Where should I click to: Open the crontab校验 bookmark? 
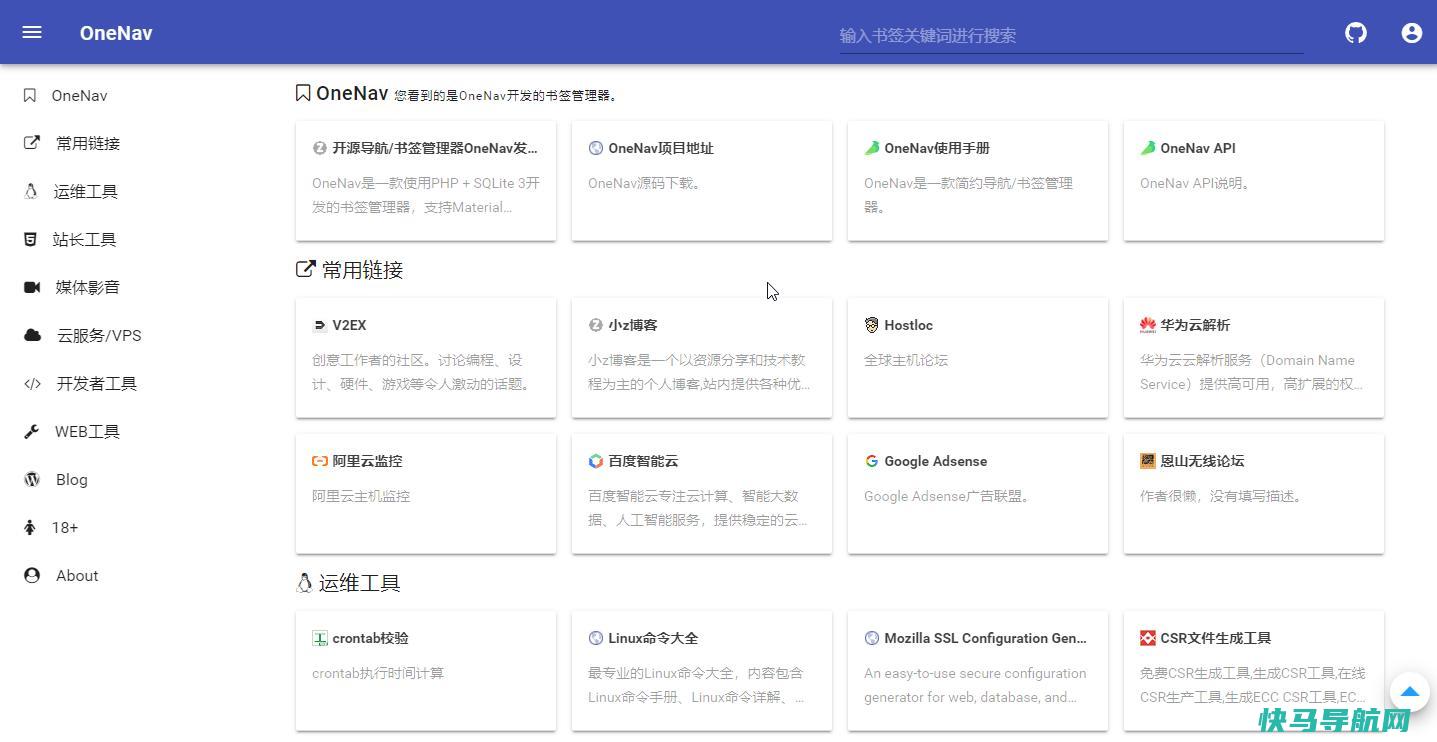tap(426, 671)
